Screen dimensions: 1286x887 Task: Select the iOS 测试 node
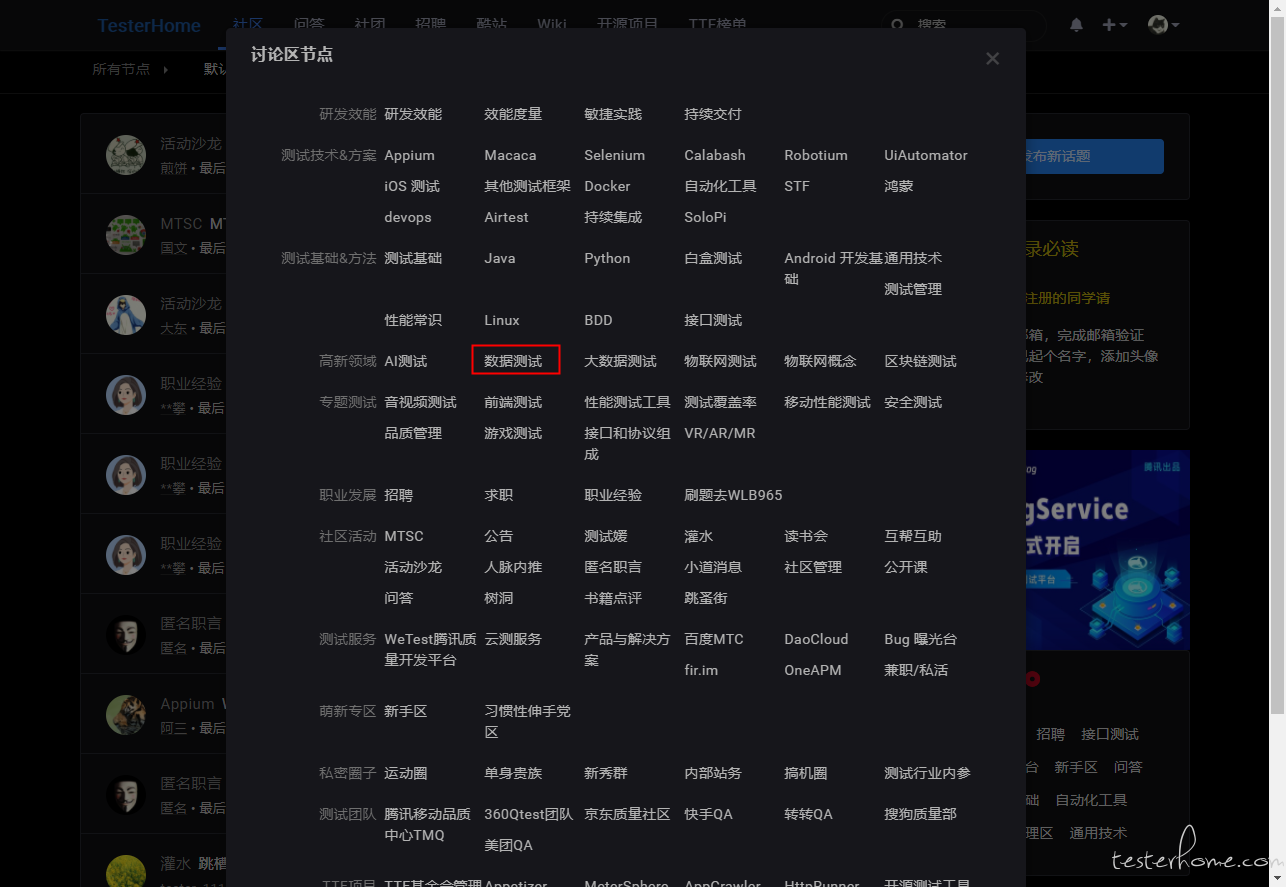pyautogui.click(x=412, y=186)
